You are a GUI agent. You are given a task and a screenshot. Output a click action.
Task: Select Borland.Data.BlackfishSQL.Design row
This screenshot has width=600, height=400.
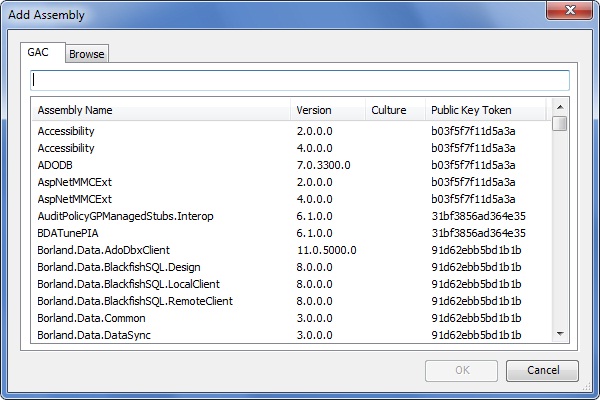tap(291, 267)
